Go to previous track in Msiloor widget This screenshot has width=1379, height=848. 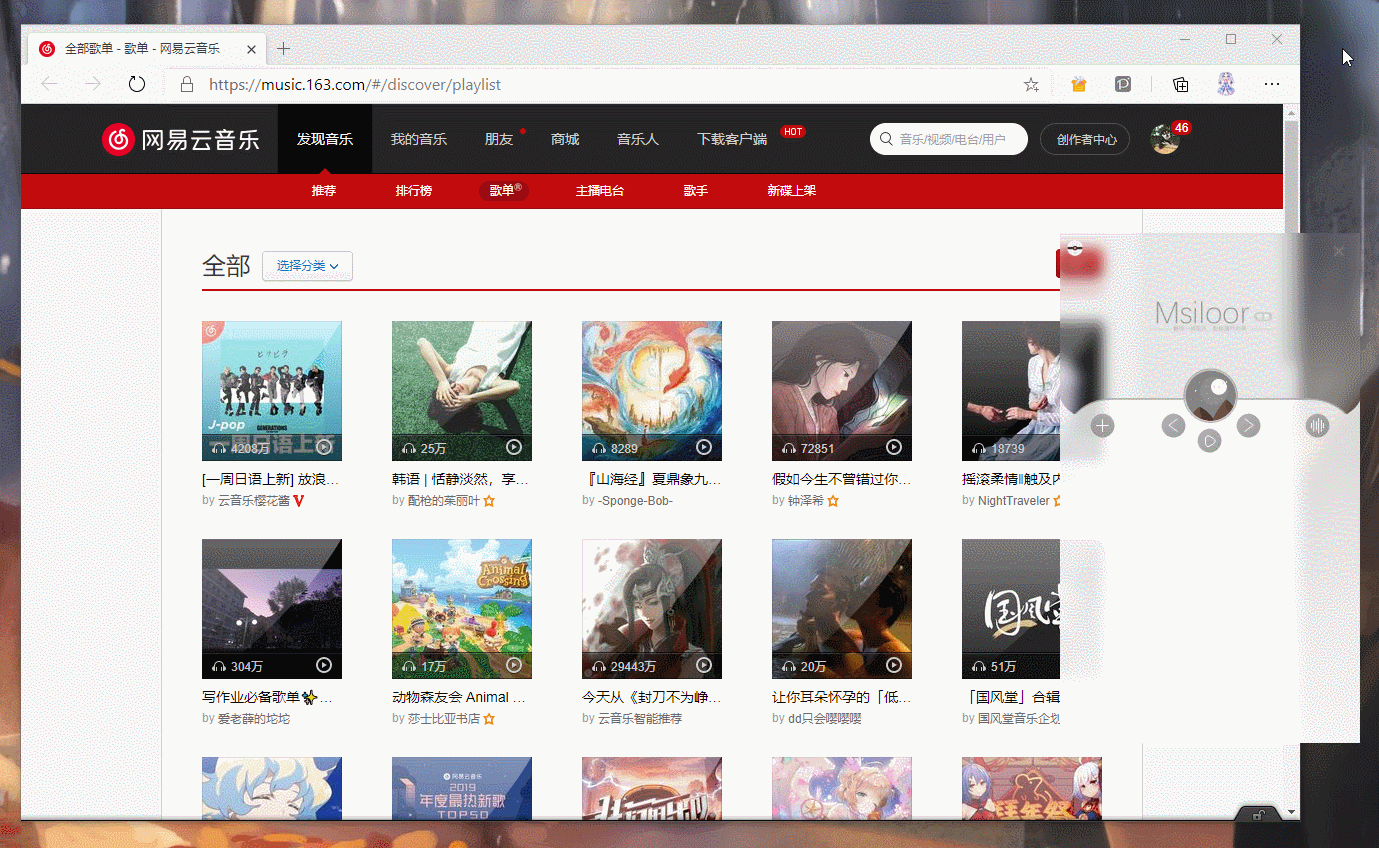1173,426
